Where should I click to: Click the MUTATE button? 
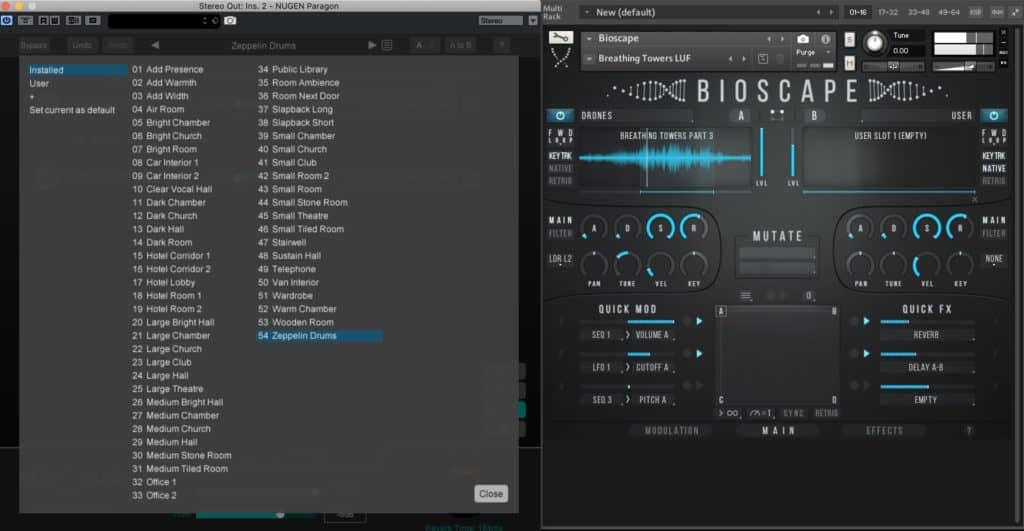pos(777,236)
